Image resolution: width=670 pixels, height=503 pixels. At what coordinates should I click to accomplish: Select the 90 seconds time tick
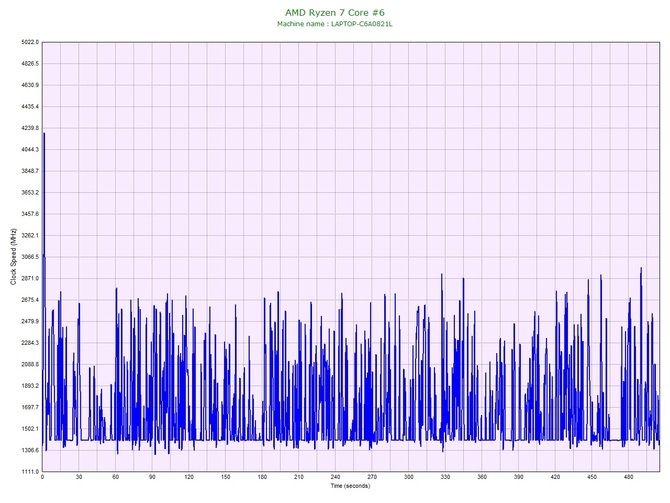[x=152, y=477]
